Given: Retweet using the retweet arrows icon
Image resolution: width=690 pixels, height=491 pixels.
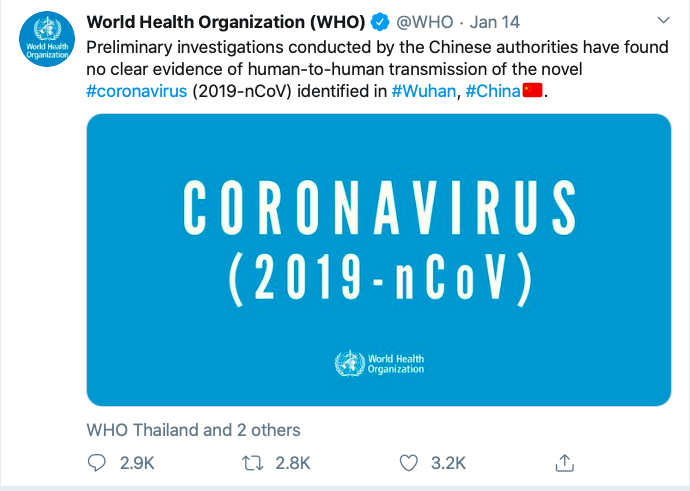Looking at the screenshot, I should (x=255, y=462).
